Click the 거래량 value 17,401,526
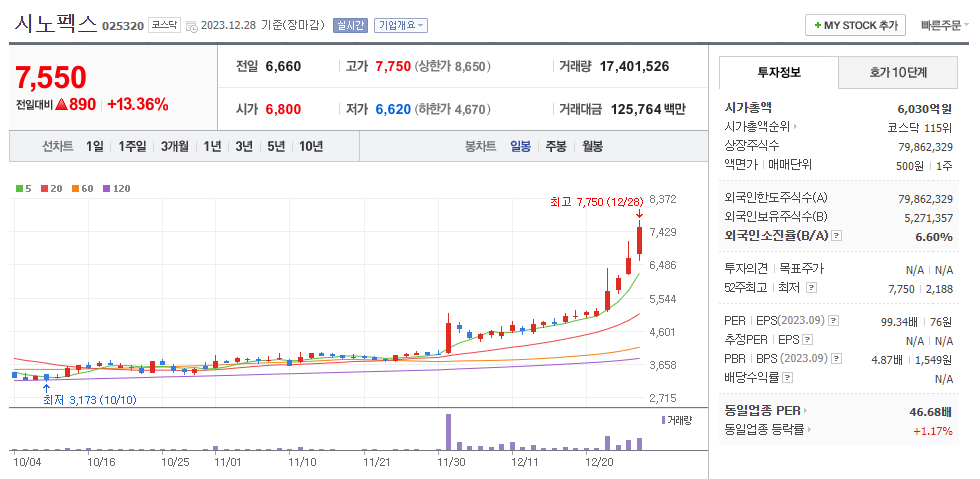The height and width of the screenshot is (479, 980). click(x=634, y=66)
